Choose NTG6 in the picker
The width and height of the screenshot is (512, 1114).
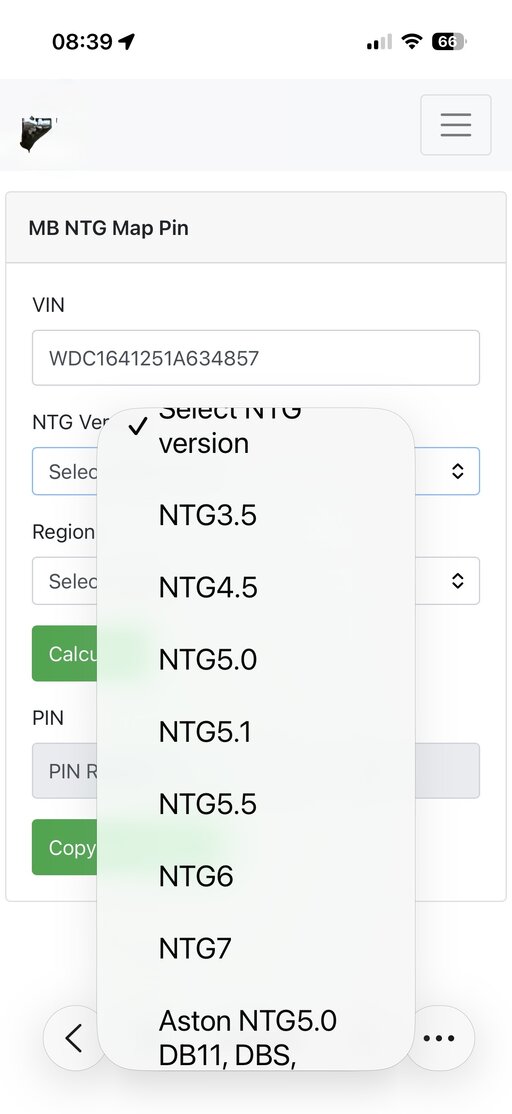[256, 877]
